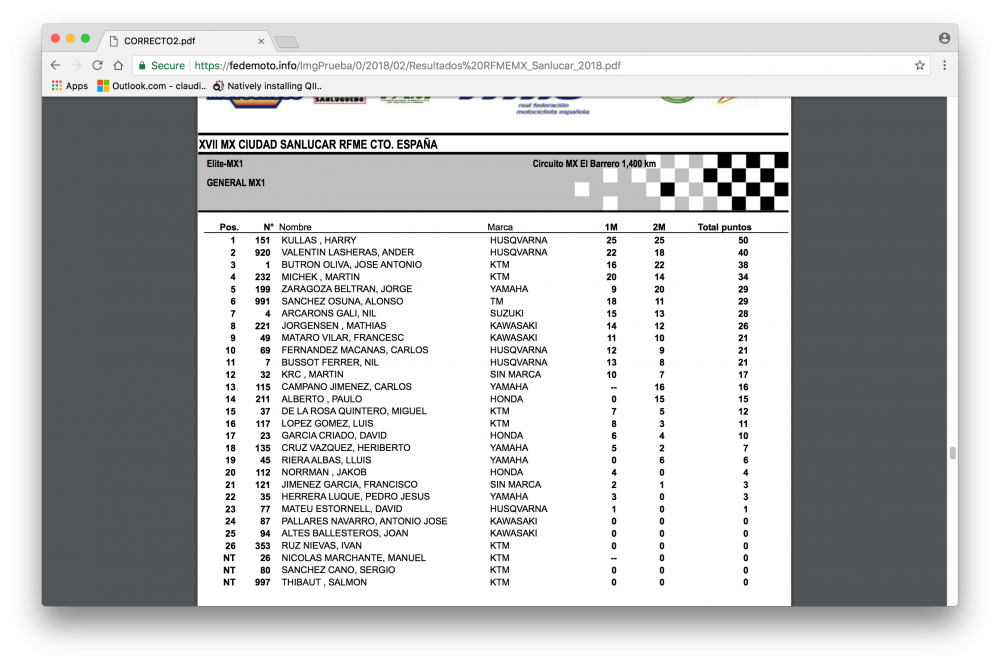Image resolution: width=1000 pixels, height=666 pixels.
Task: Click the name DE LA ROSA QUINTERO, MIGUEL
Action: [354, 411]
